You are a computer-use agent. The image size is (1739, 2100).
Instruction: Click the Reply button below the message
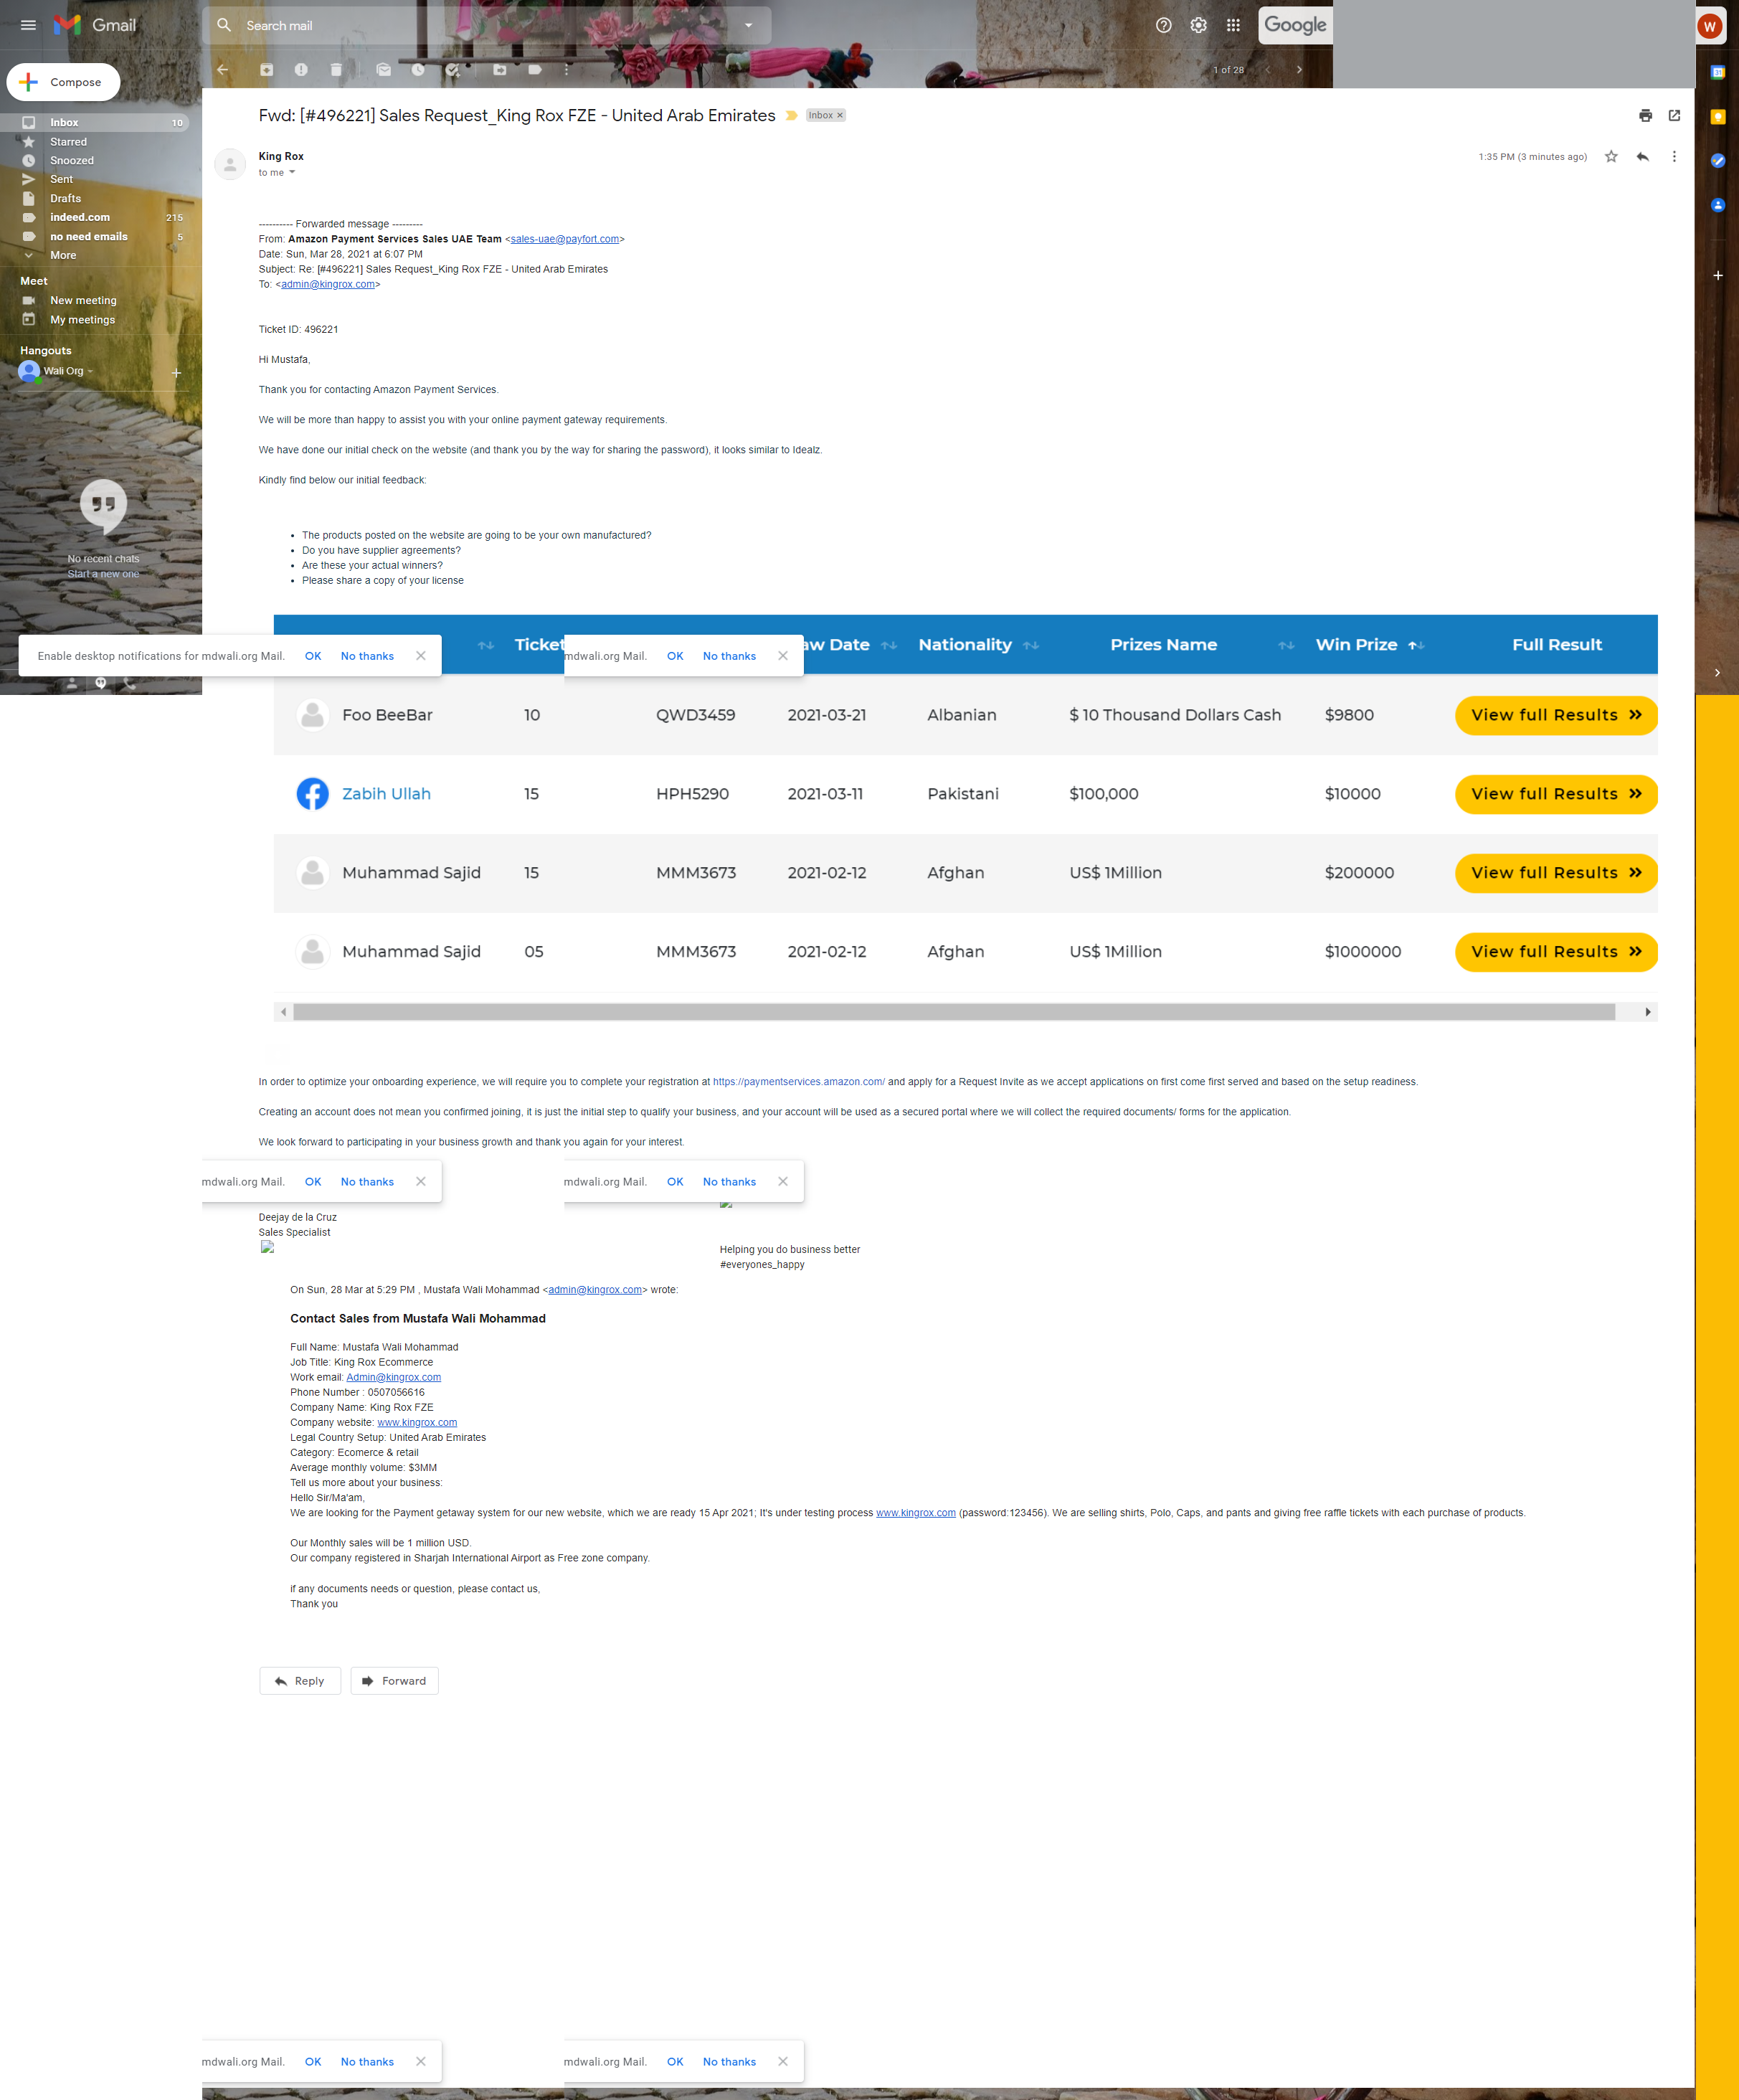pyautogui.click(x=300, y=1681)
